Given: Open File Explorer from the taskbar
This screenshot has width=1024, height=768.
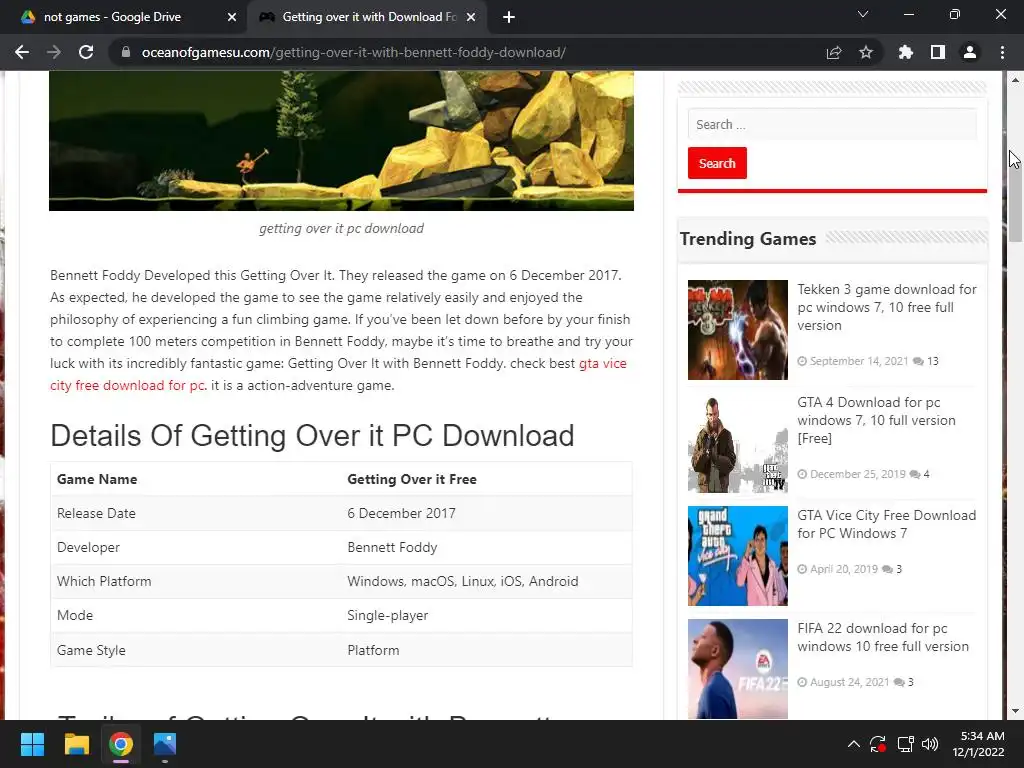Looking at the screenshot, I should click(76, 744).
